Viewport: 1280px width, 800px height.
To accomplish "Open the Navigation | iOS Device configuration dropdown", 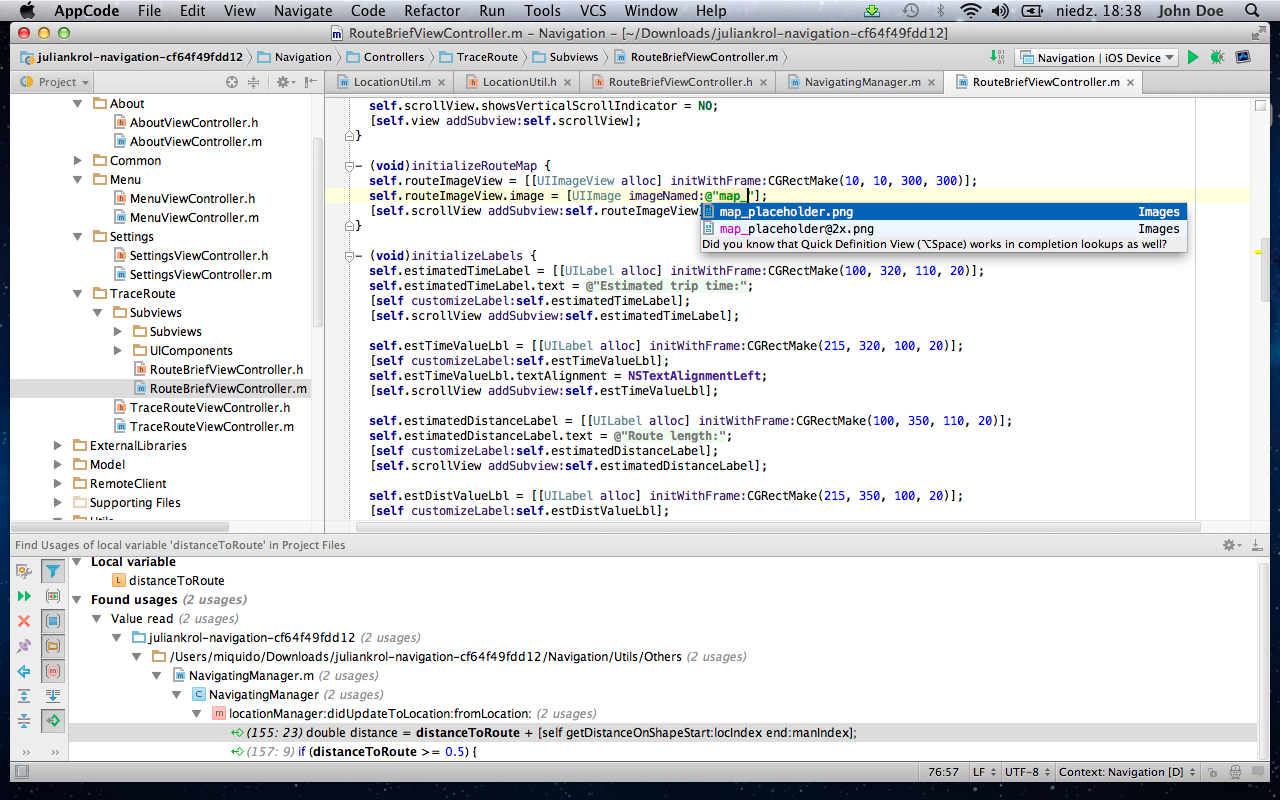I will pos(1096,57).
